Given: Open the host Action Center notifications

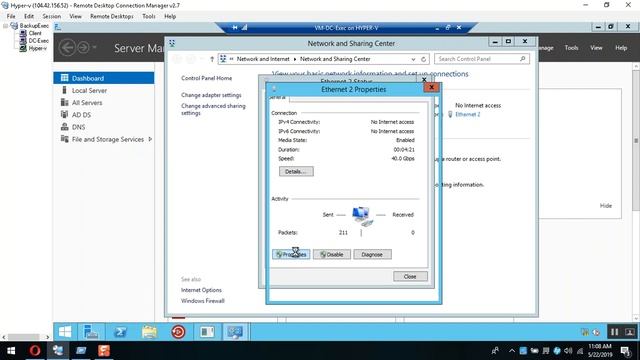Looking at the screenshot, I should click(625, 351).
